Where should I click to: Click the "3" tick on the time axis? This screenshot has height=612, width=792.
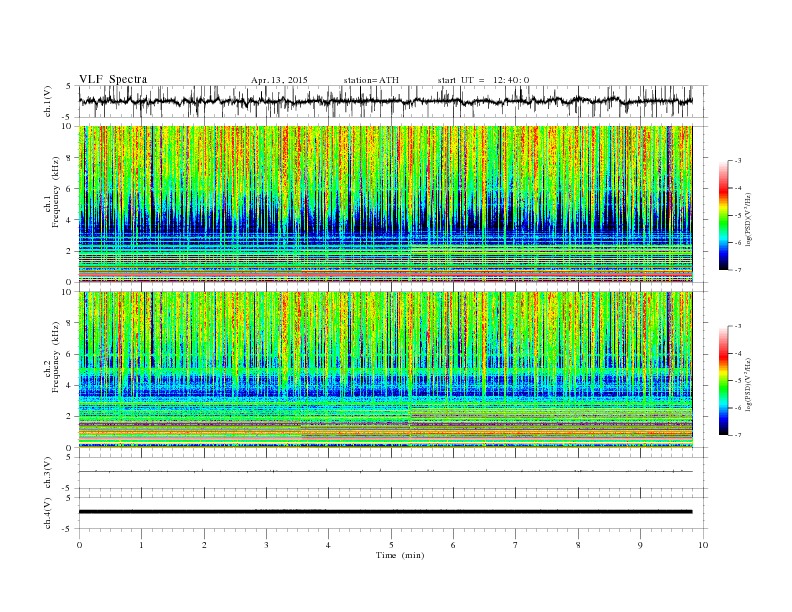pyautogui.click(x=266, y=545)
